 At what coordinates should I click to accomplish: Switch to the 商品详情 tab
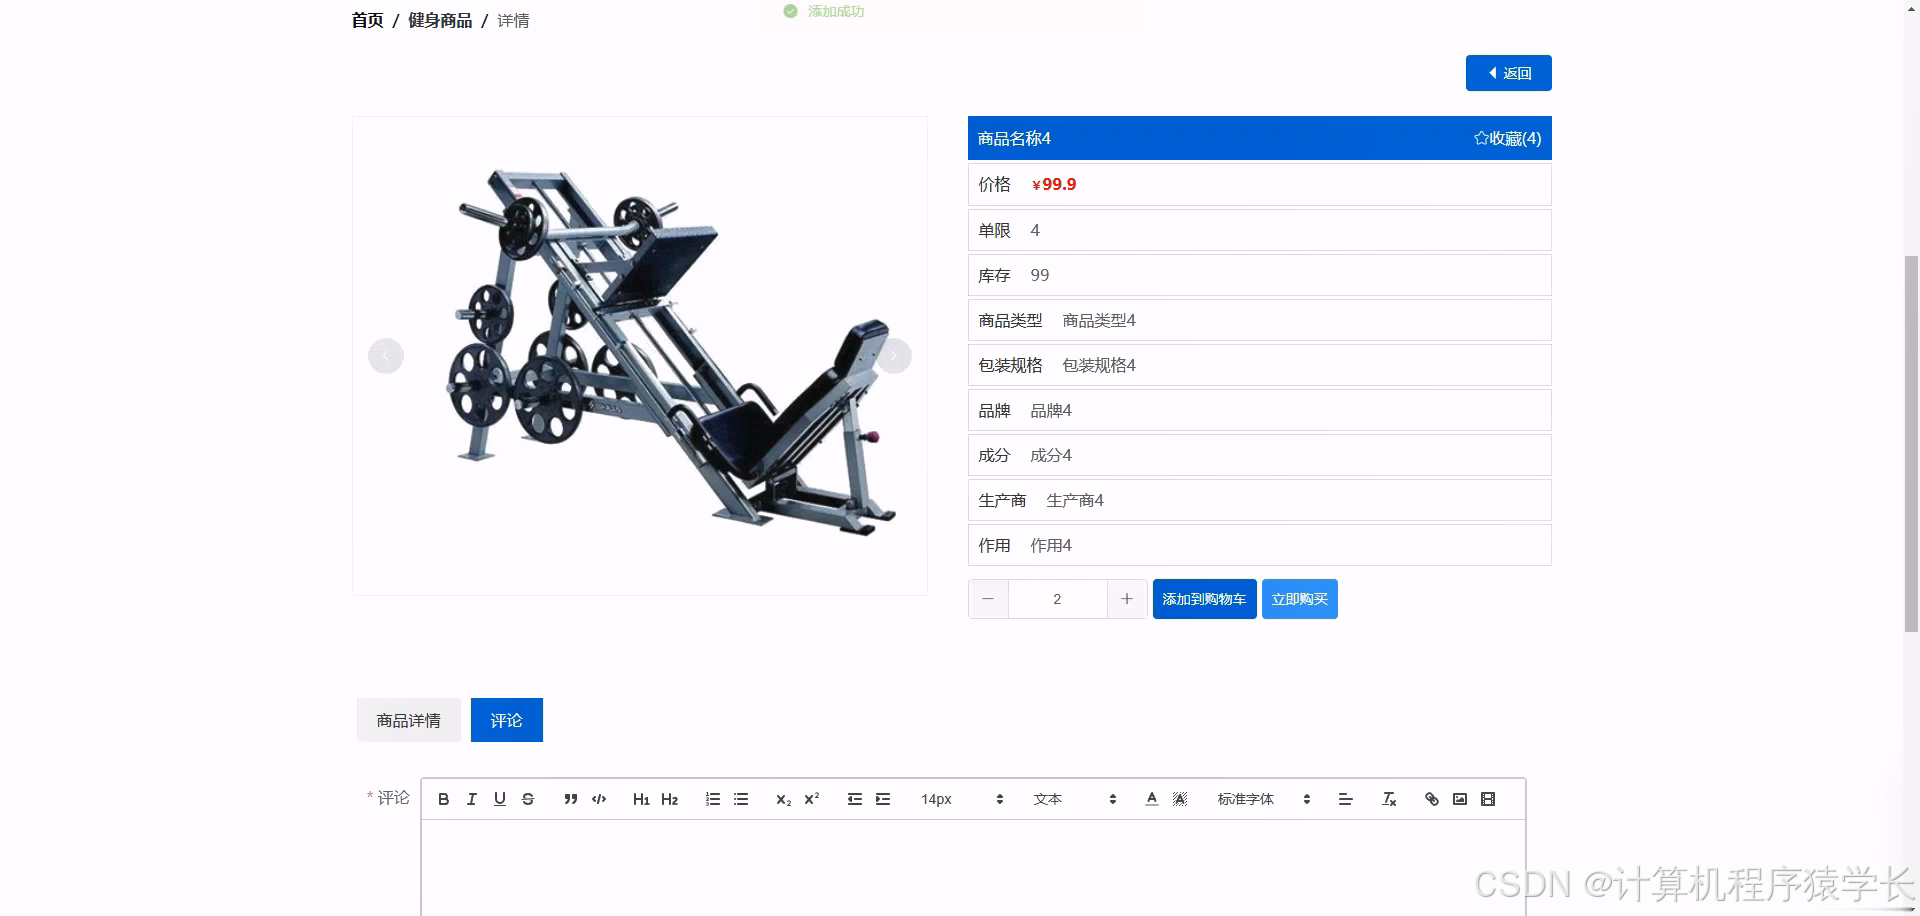tap(407, 719)
